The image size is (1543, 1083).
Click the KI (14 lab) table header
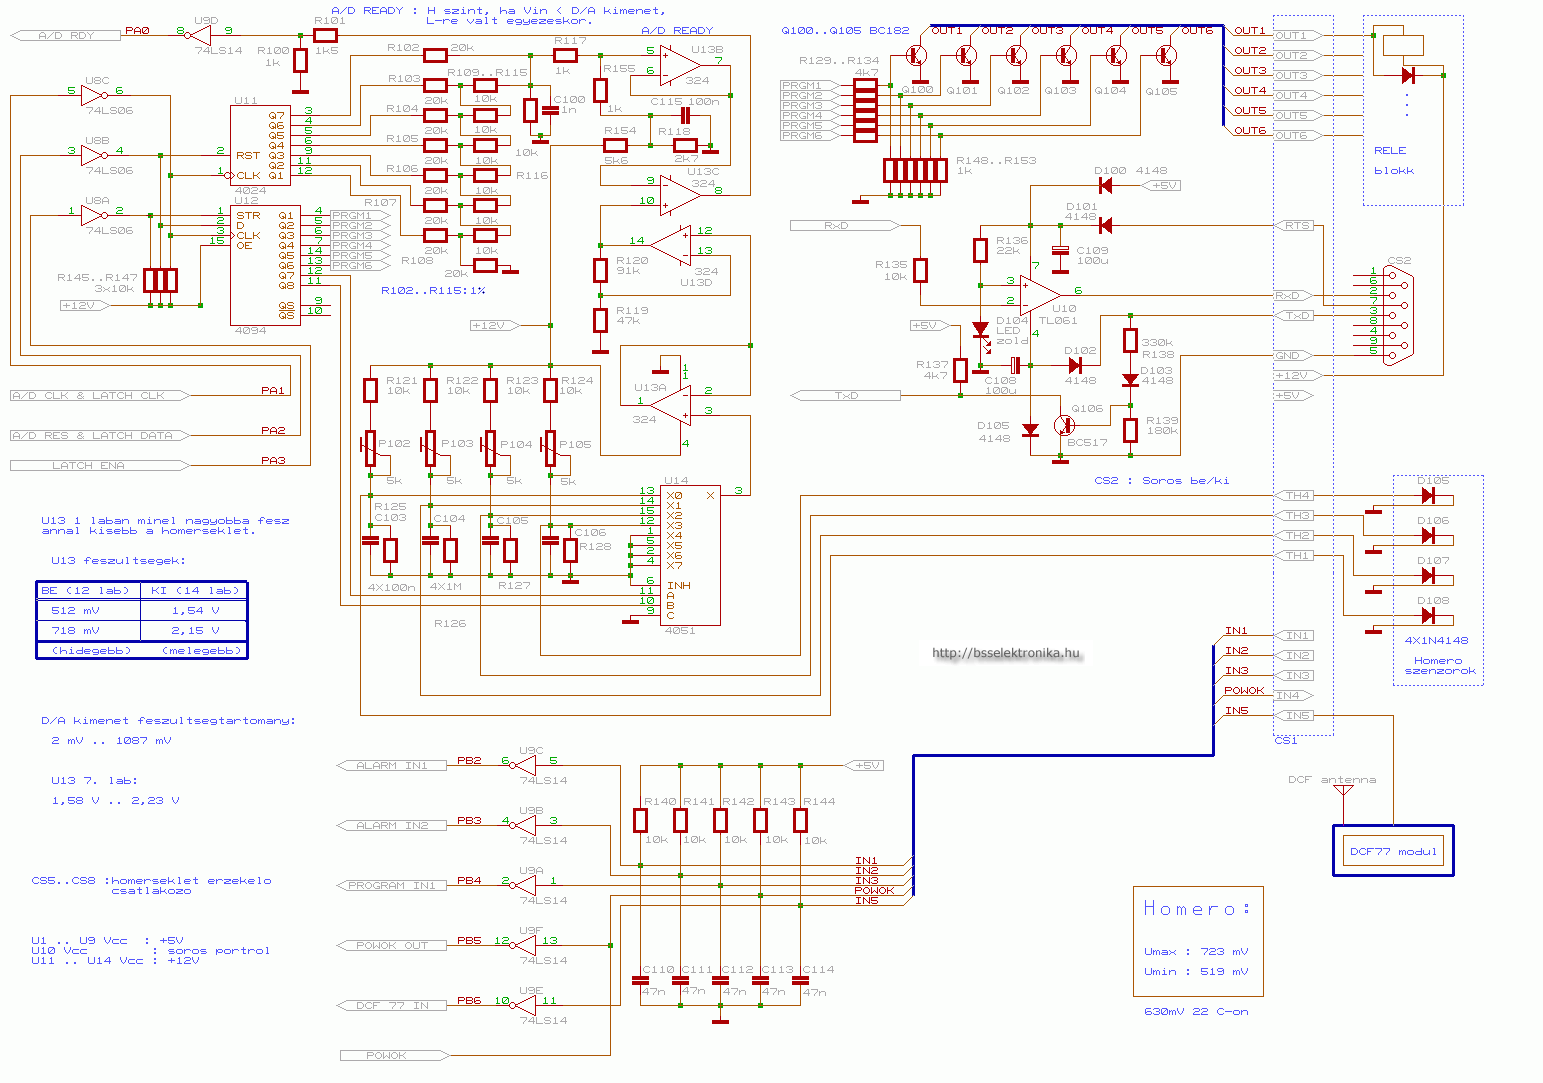[193, 590]
